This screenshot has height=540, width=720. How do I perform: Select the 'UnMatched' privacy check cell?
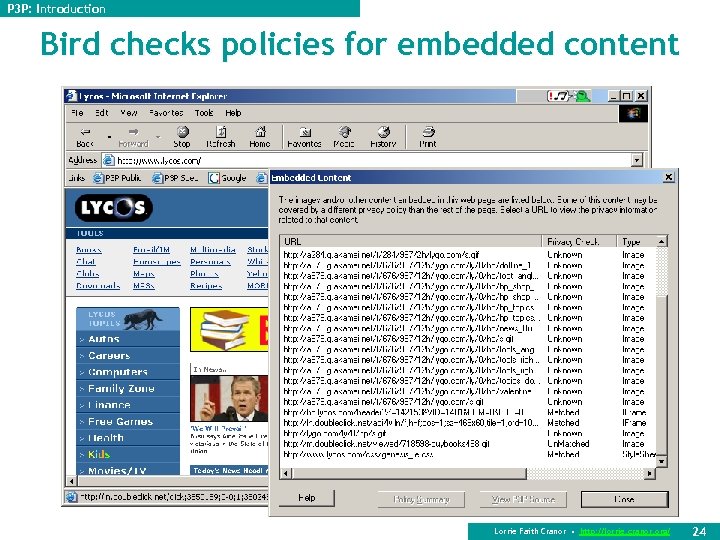coord(568,444)
